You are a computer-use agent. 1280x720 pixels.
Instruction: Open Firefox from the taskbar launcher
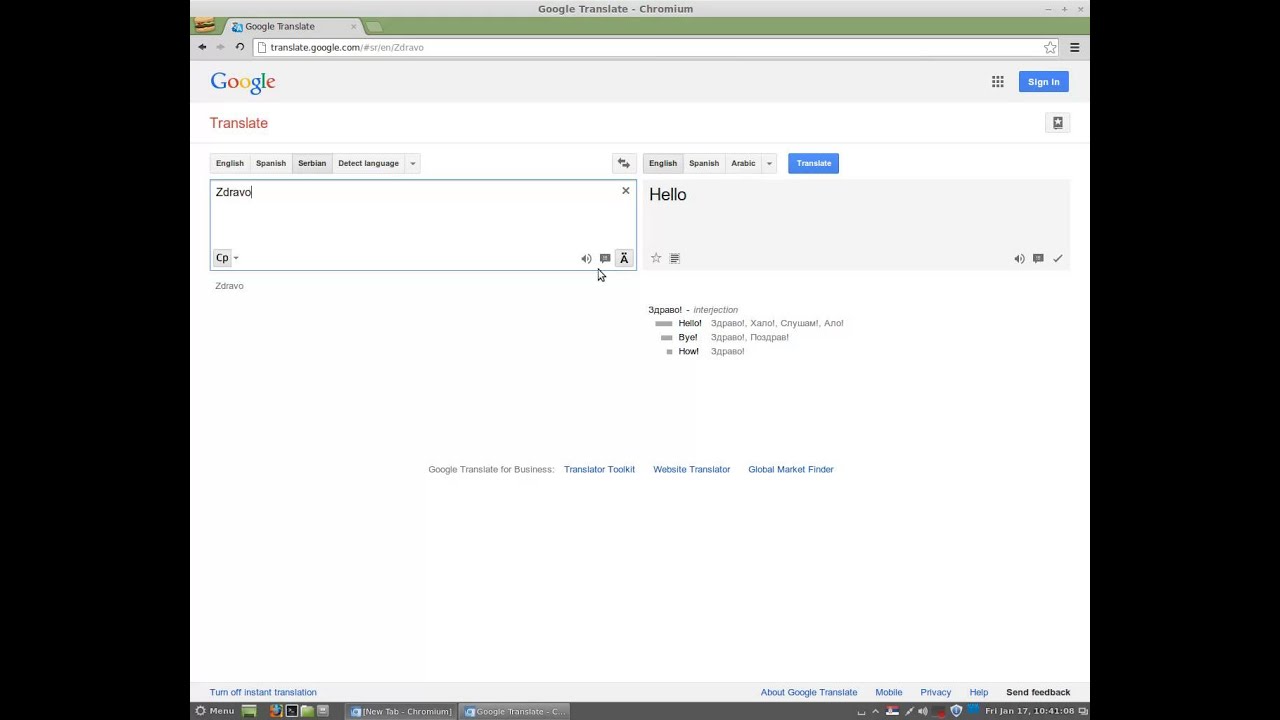coord(276,711)
